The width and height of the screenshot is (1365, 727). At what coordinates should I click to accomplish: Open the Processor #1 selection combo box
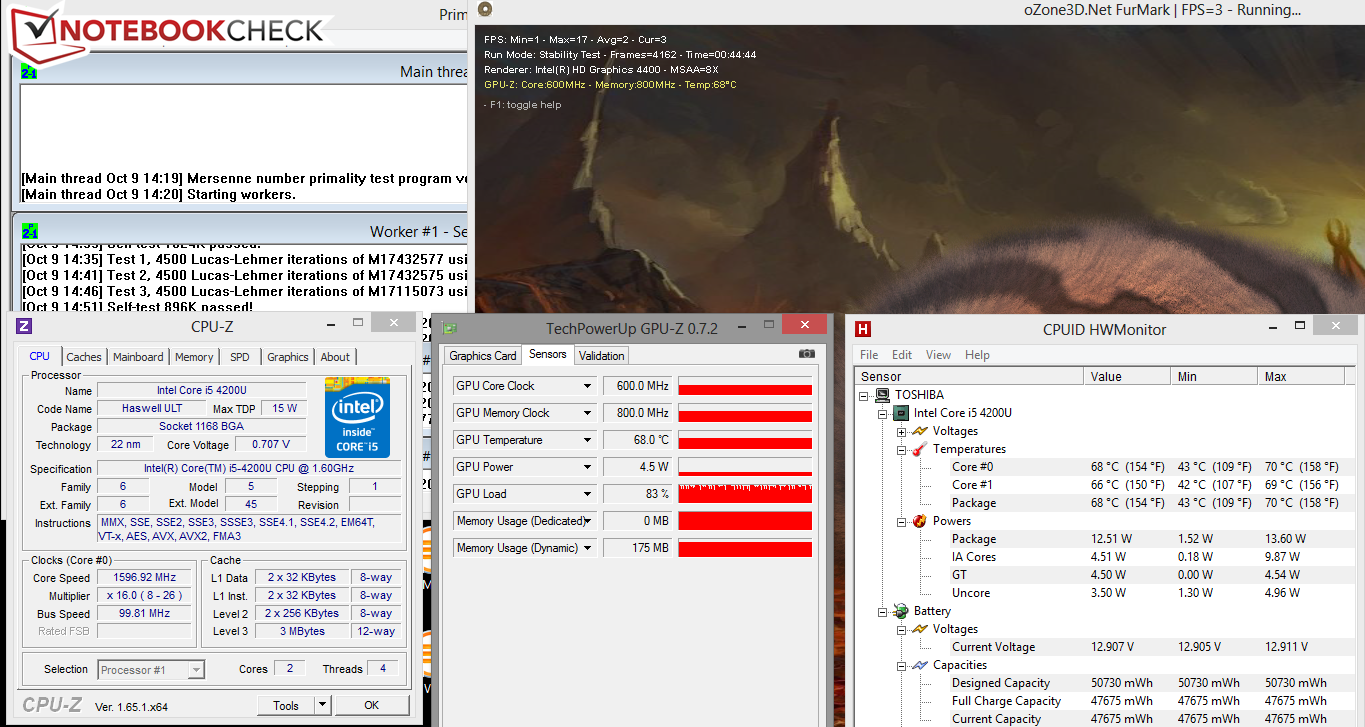click(152, 670)
